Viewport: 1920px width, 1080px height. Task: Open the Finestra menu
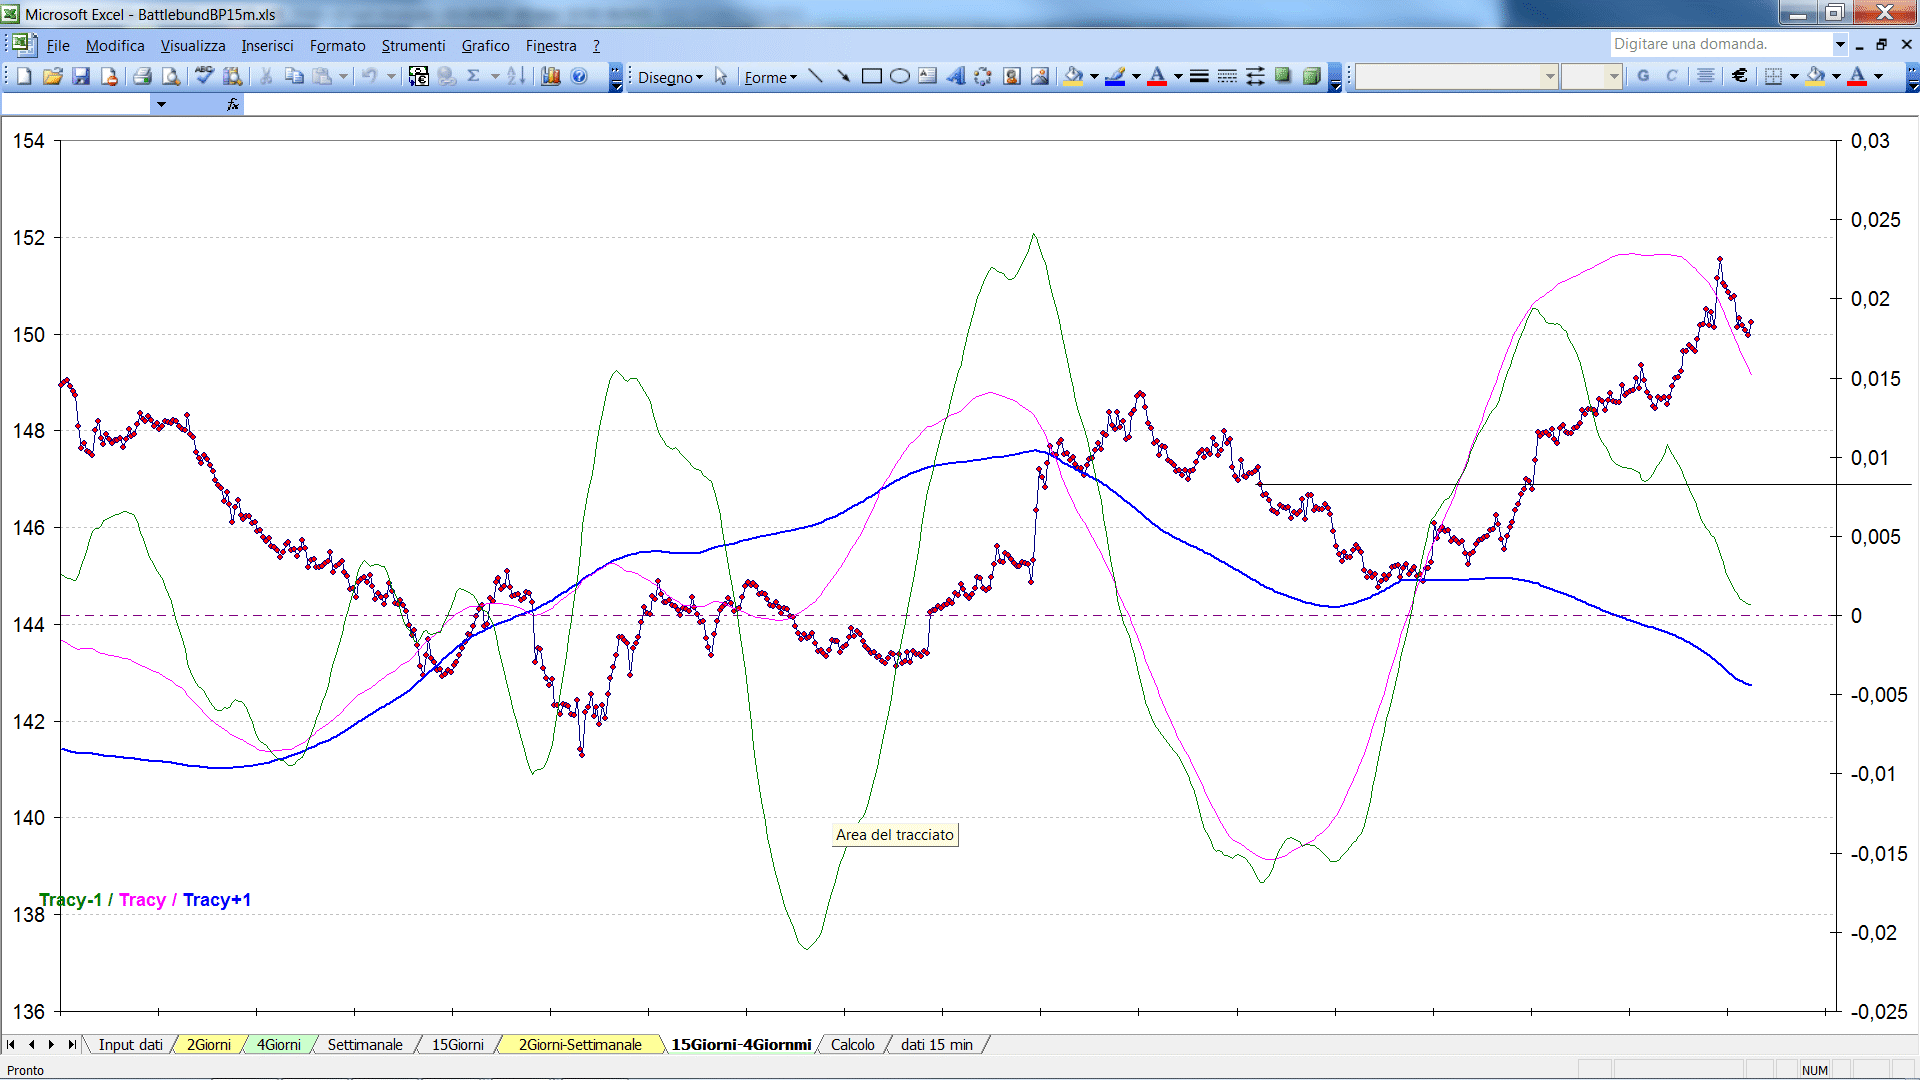(x=551, y=46)
